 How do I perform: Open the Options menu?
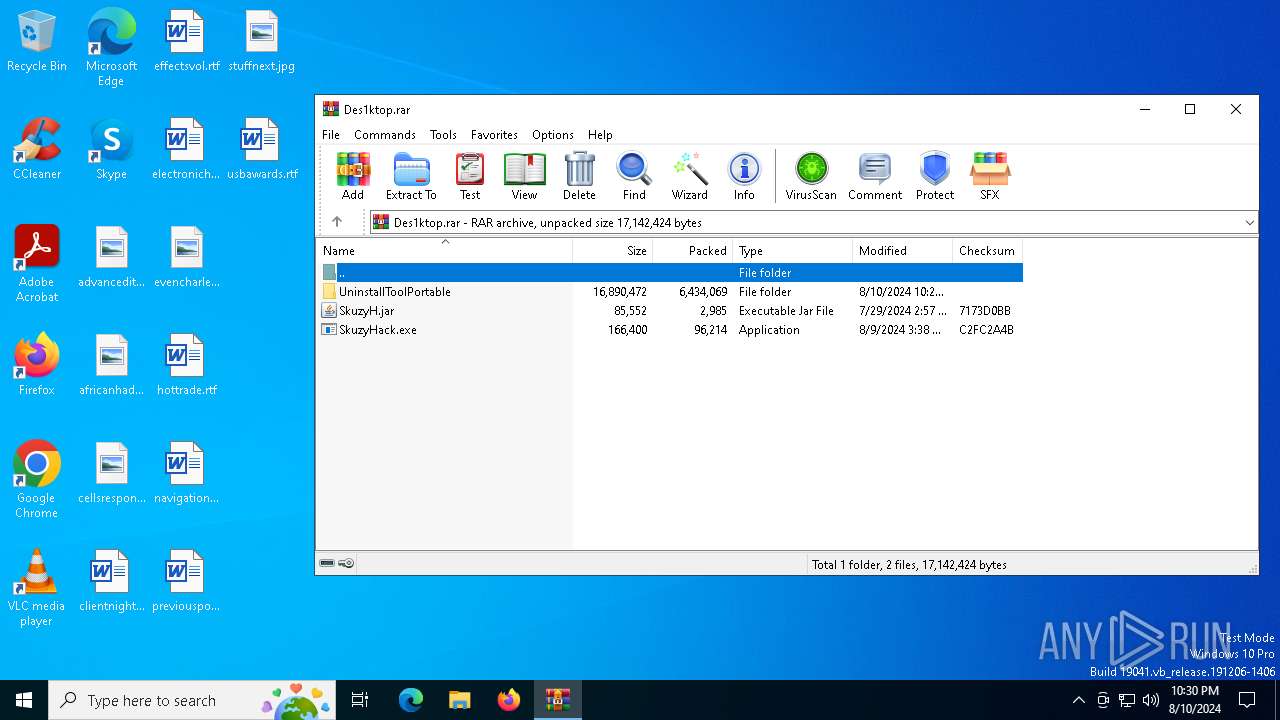(x=553, y=135)
